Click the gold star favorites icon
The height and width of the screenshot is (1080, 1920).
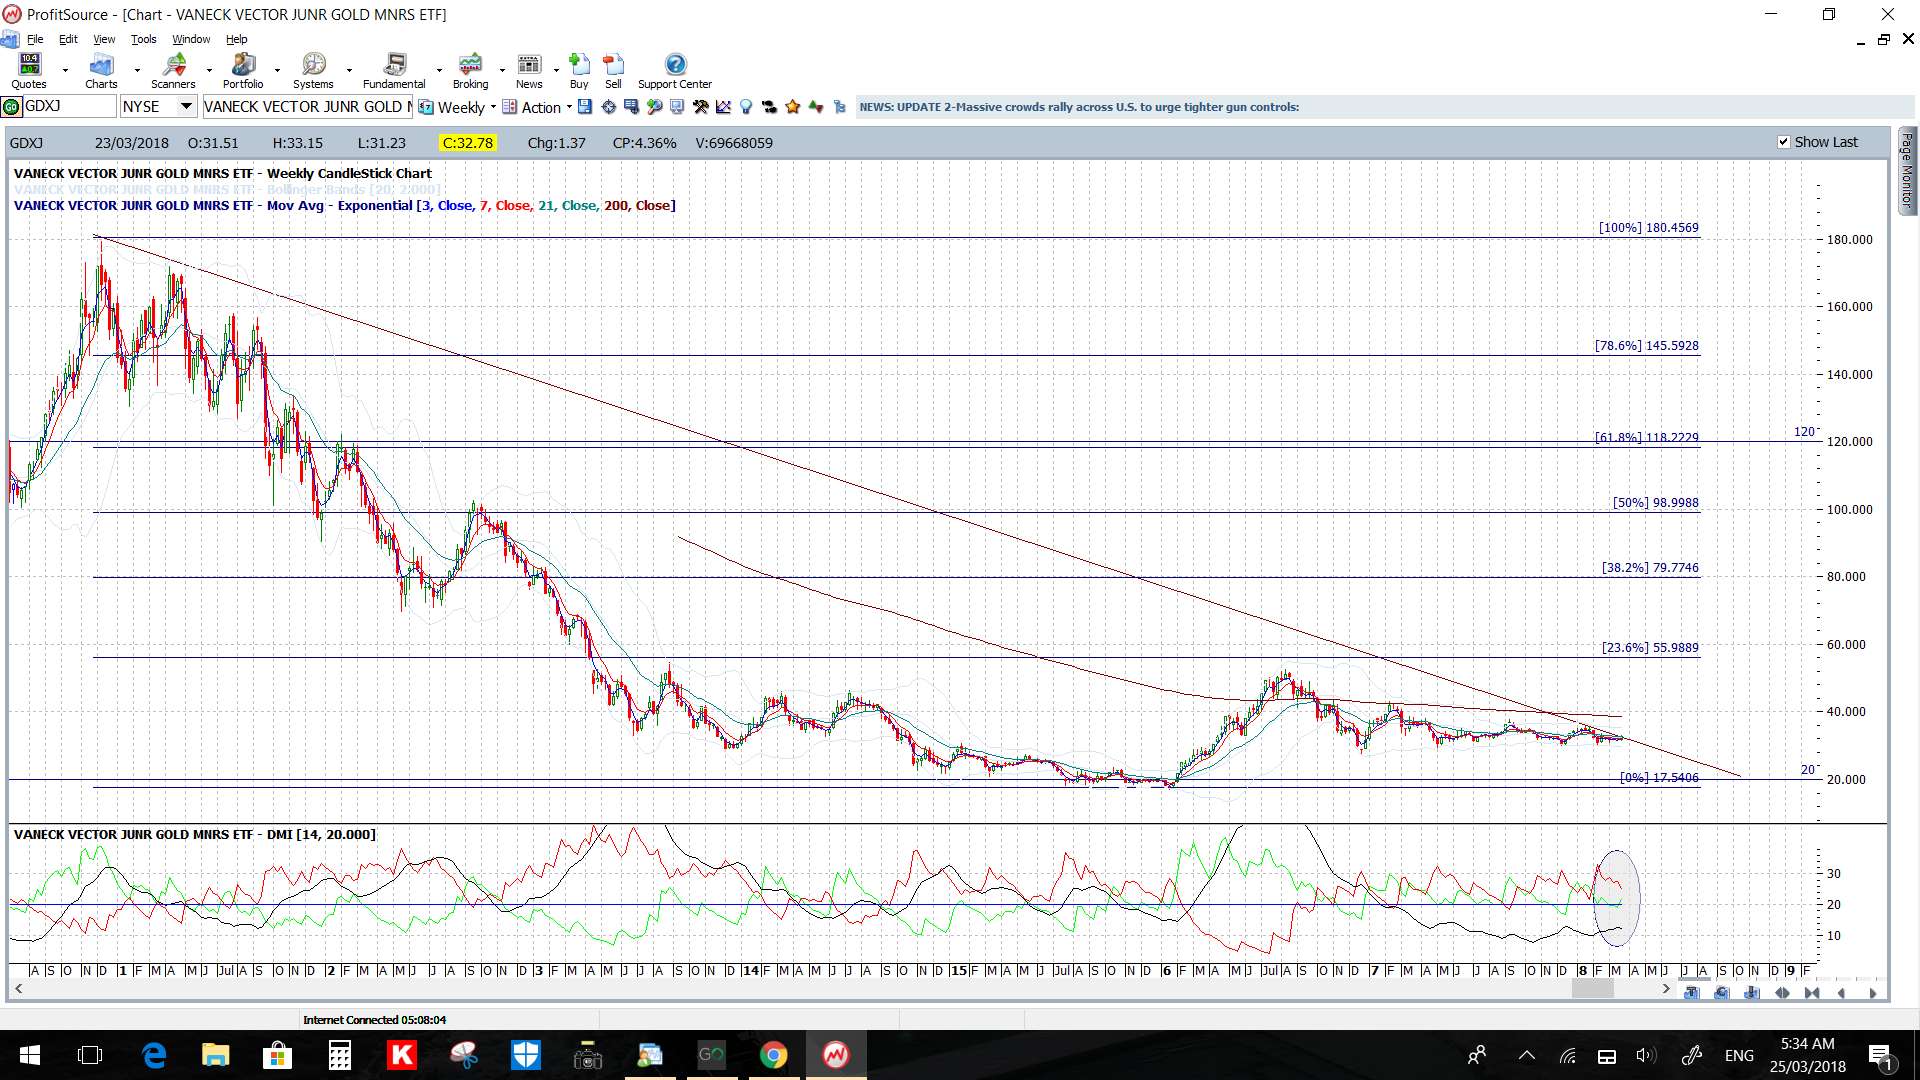click(792, 107)
